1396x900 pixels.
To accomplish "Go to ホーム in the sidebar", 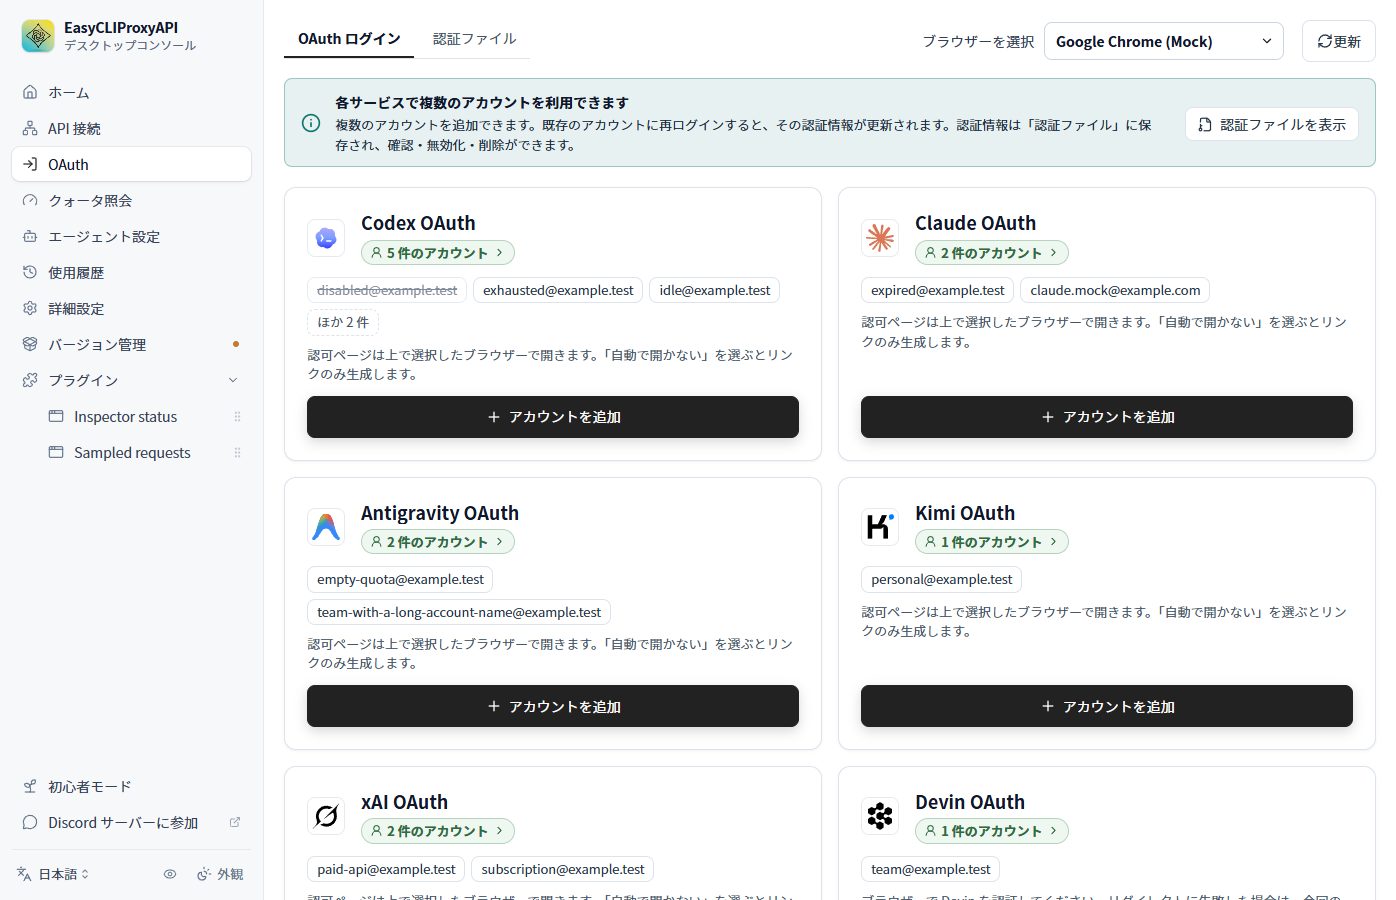I will click(x=131, y=92).
